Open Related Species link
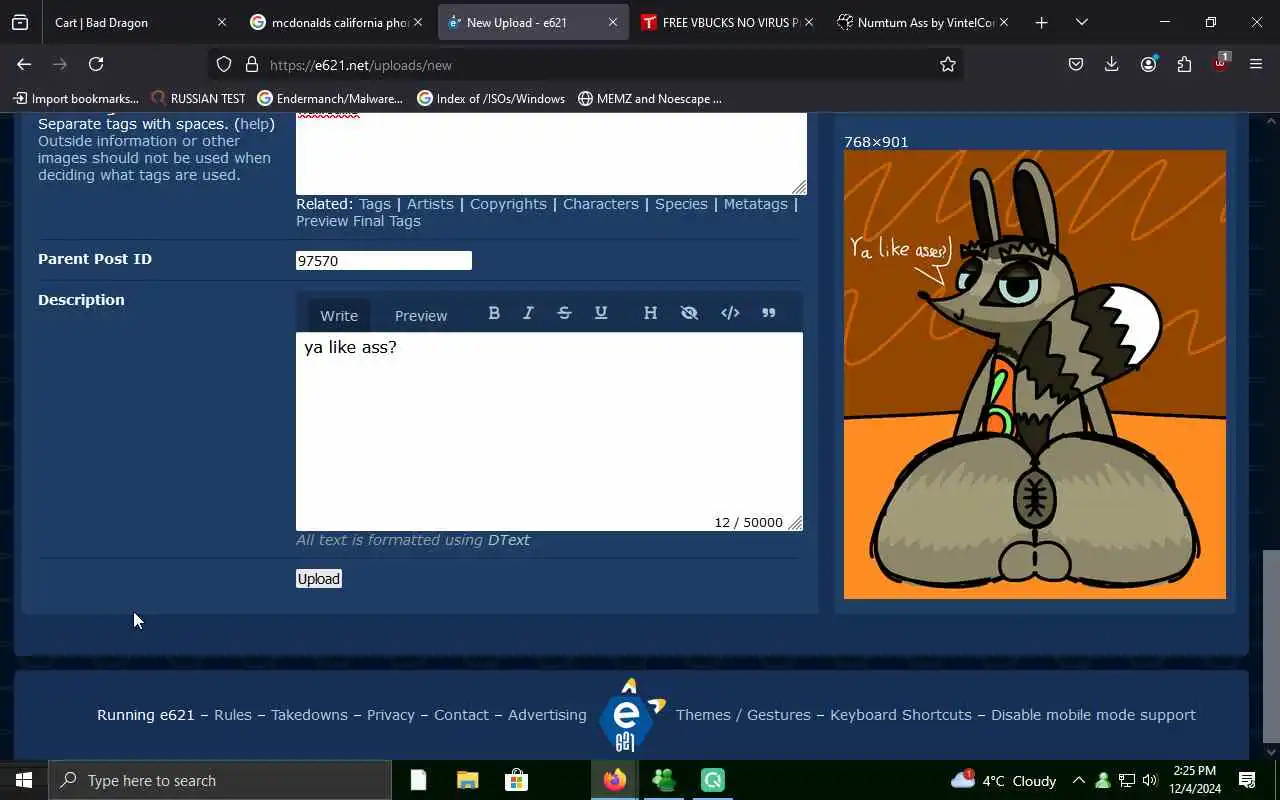This screenshot has width=1280, height=800. coord(681,204)
